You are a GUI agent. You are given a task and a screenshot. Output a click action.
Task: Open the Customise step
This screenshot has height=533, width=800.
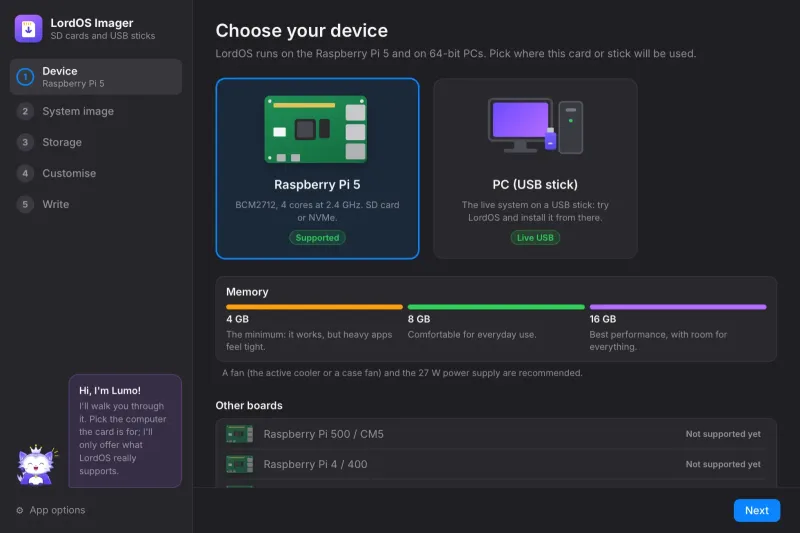coord(96,173)
